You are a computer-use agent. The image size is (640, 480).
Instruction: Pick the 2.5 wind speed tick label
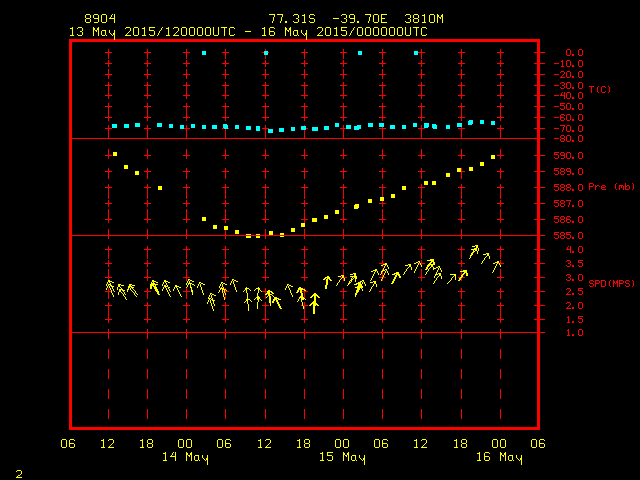(574, 291)
